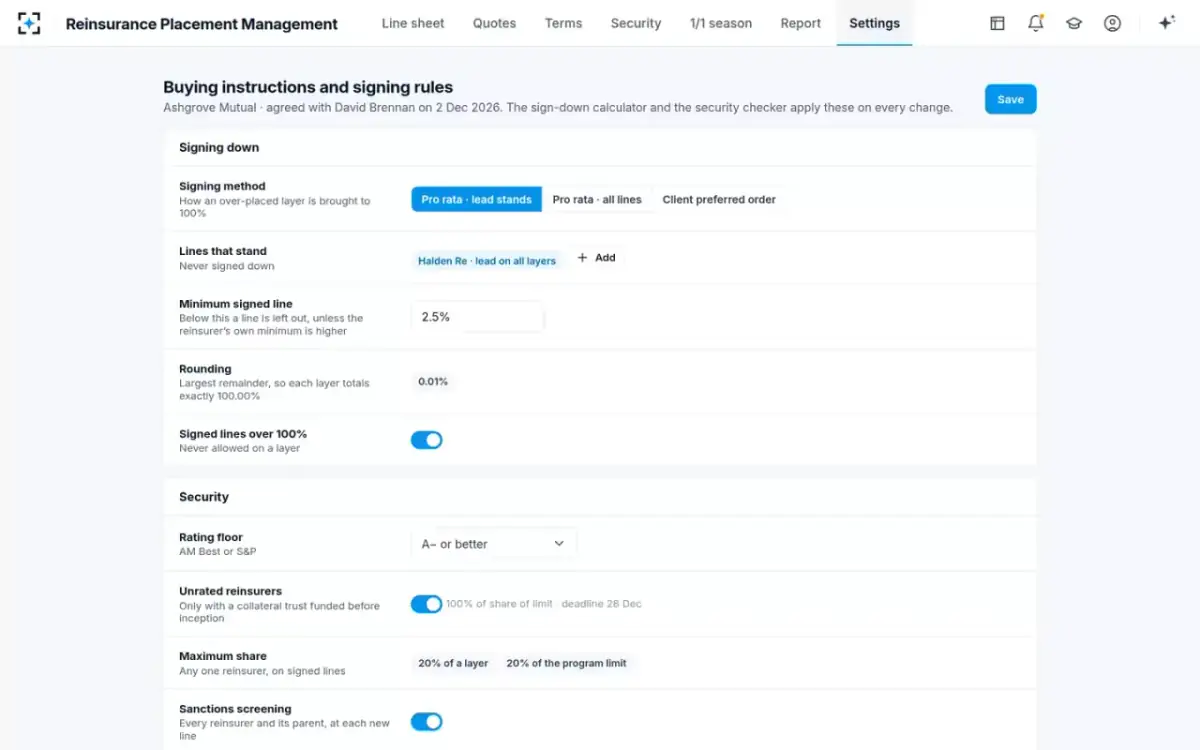The image size is (1200, 750).
Task: Click the Rounding label
Action: [x=205, y=369]
